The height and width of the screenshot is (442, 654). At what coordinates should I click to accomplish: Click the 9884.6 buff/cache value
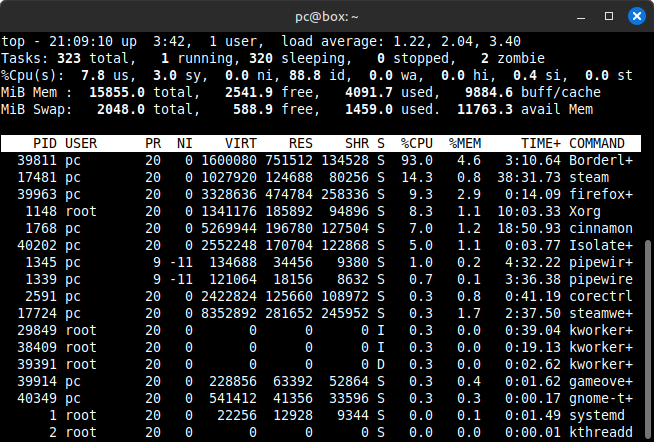[x=489, y=93]
